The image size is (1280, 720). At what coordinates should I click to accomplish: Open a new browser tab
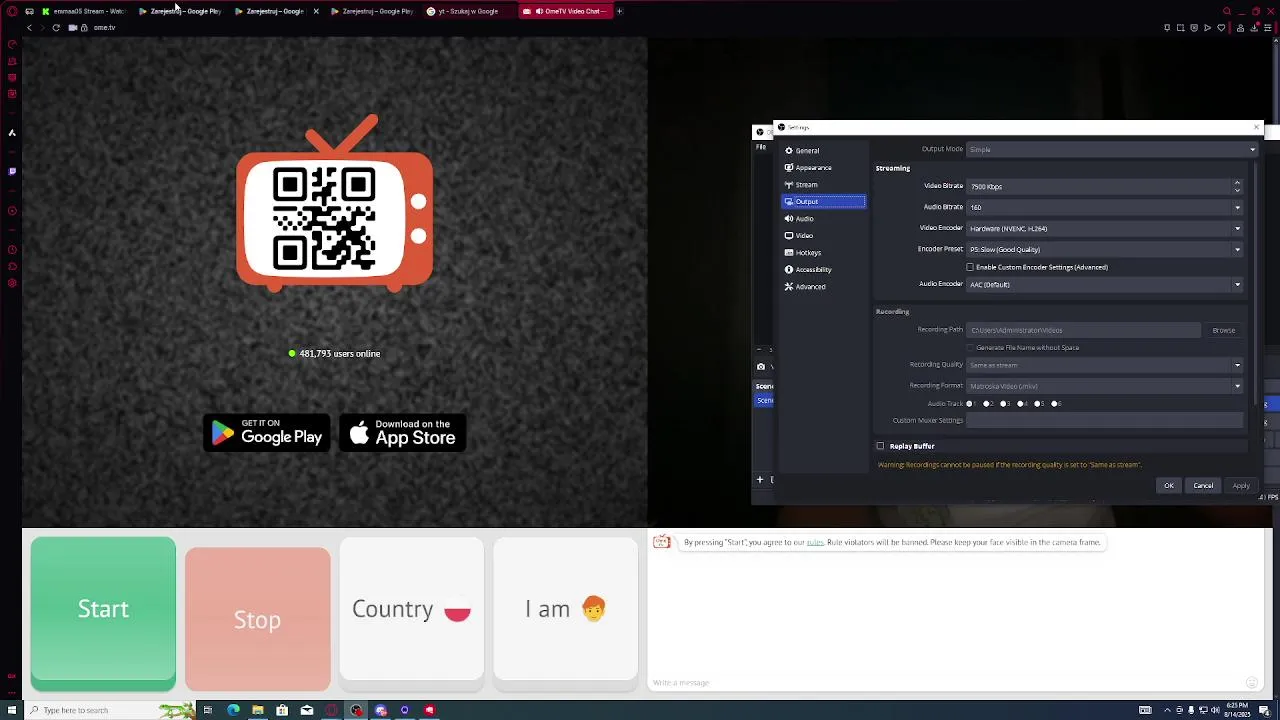coord(619,11)
